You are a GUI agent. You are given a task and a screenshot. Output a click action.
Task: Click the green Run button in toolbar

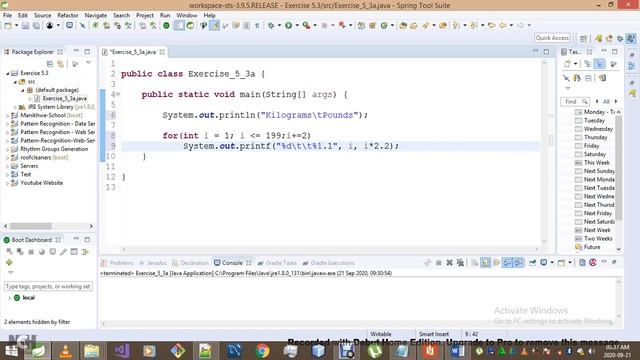pos(289,26)
